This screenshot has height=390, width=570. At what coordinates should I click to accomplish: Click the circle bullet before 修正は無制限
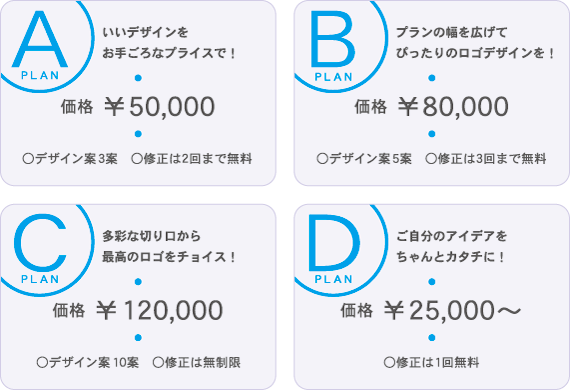tap(158, 363)
